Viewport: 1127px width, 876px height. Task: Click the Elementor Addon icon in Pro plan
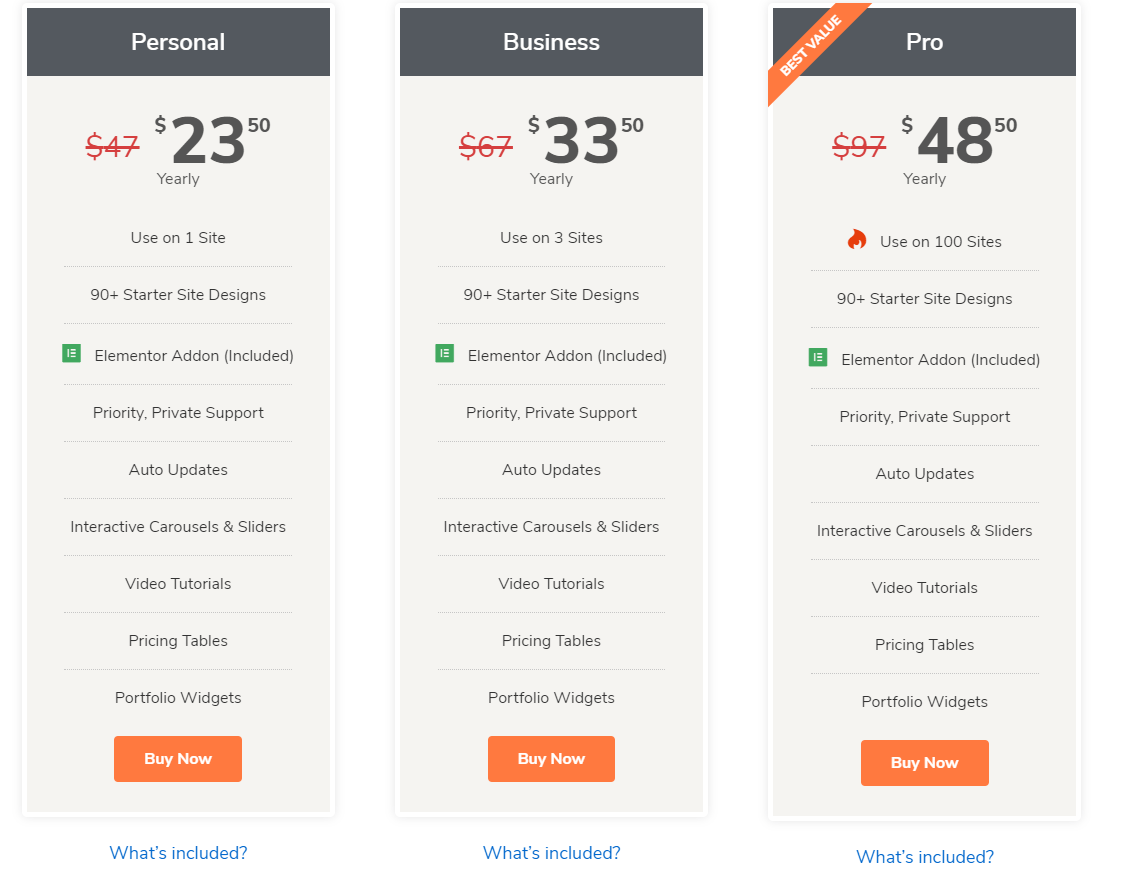[818, 357]
